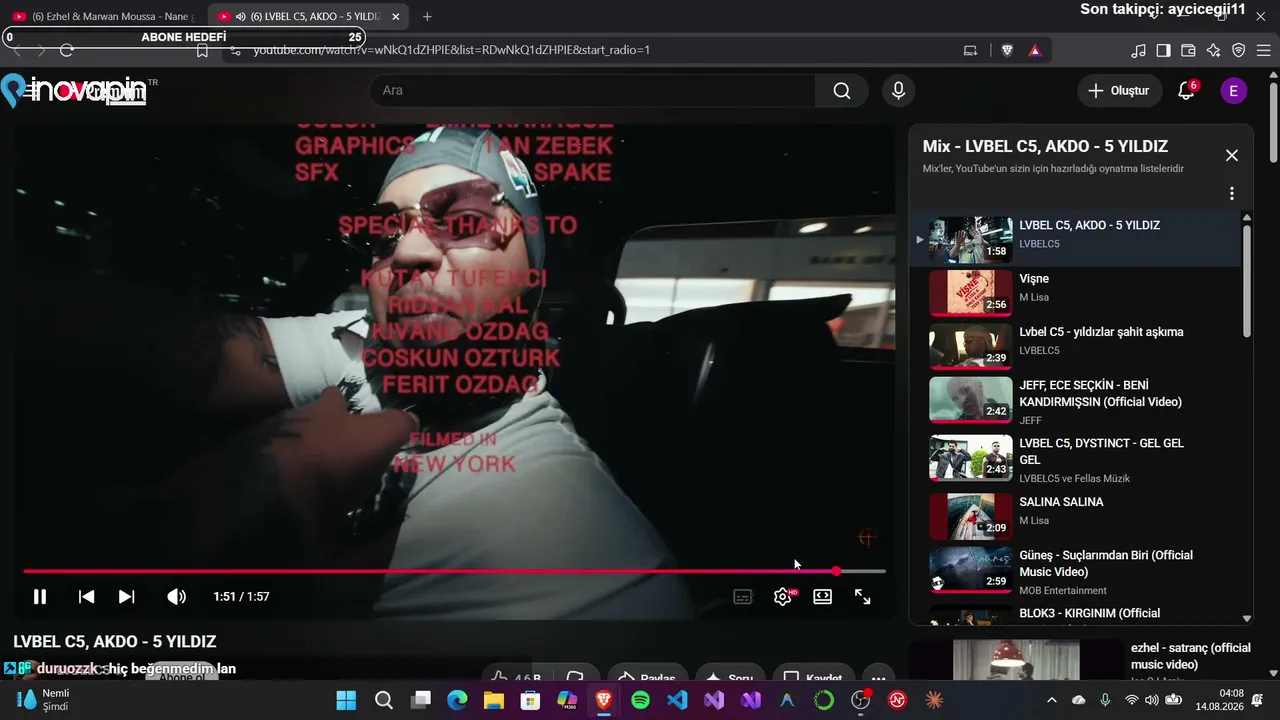Launch Microsoft Edge from the taskbar

(x=457, y=700)
